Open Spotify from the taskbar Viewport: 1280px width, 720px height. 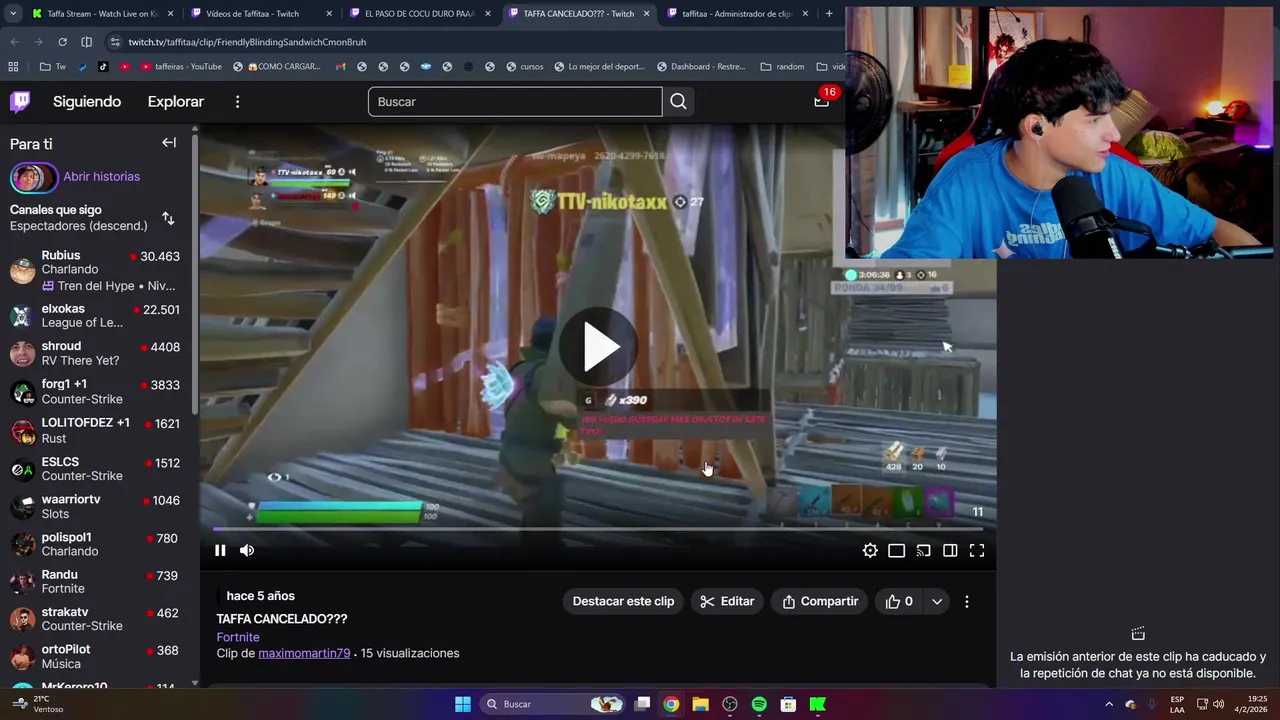click(x=759, y=704)
